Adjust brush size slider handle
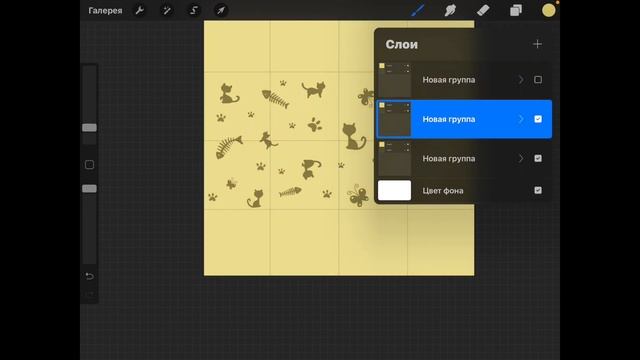Image resolution: width=640 pixels, height=360 pixels. point(89,128)
